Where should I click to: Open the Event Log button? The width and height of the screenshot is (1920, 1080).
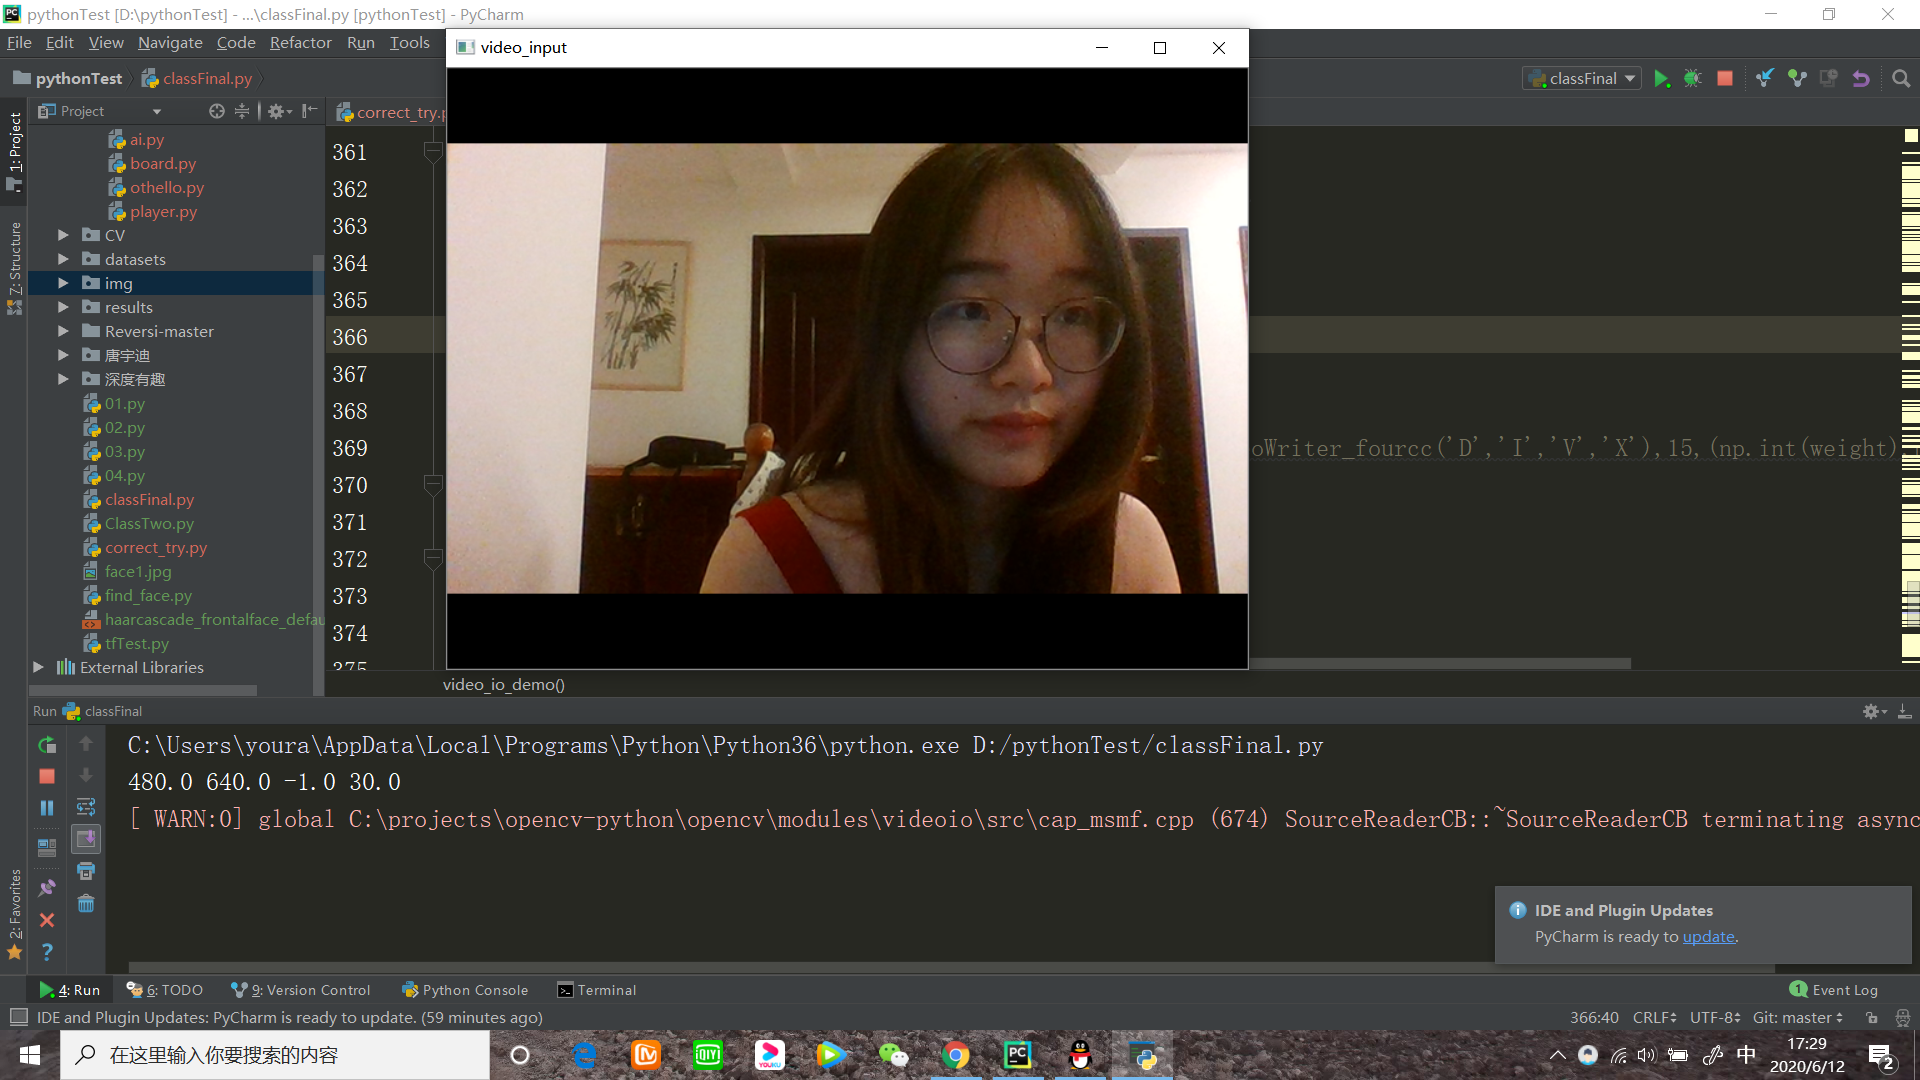1834,990
